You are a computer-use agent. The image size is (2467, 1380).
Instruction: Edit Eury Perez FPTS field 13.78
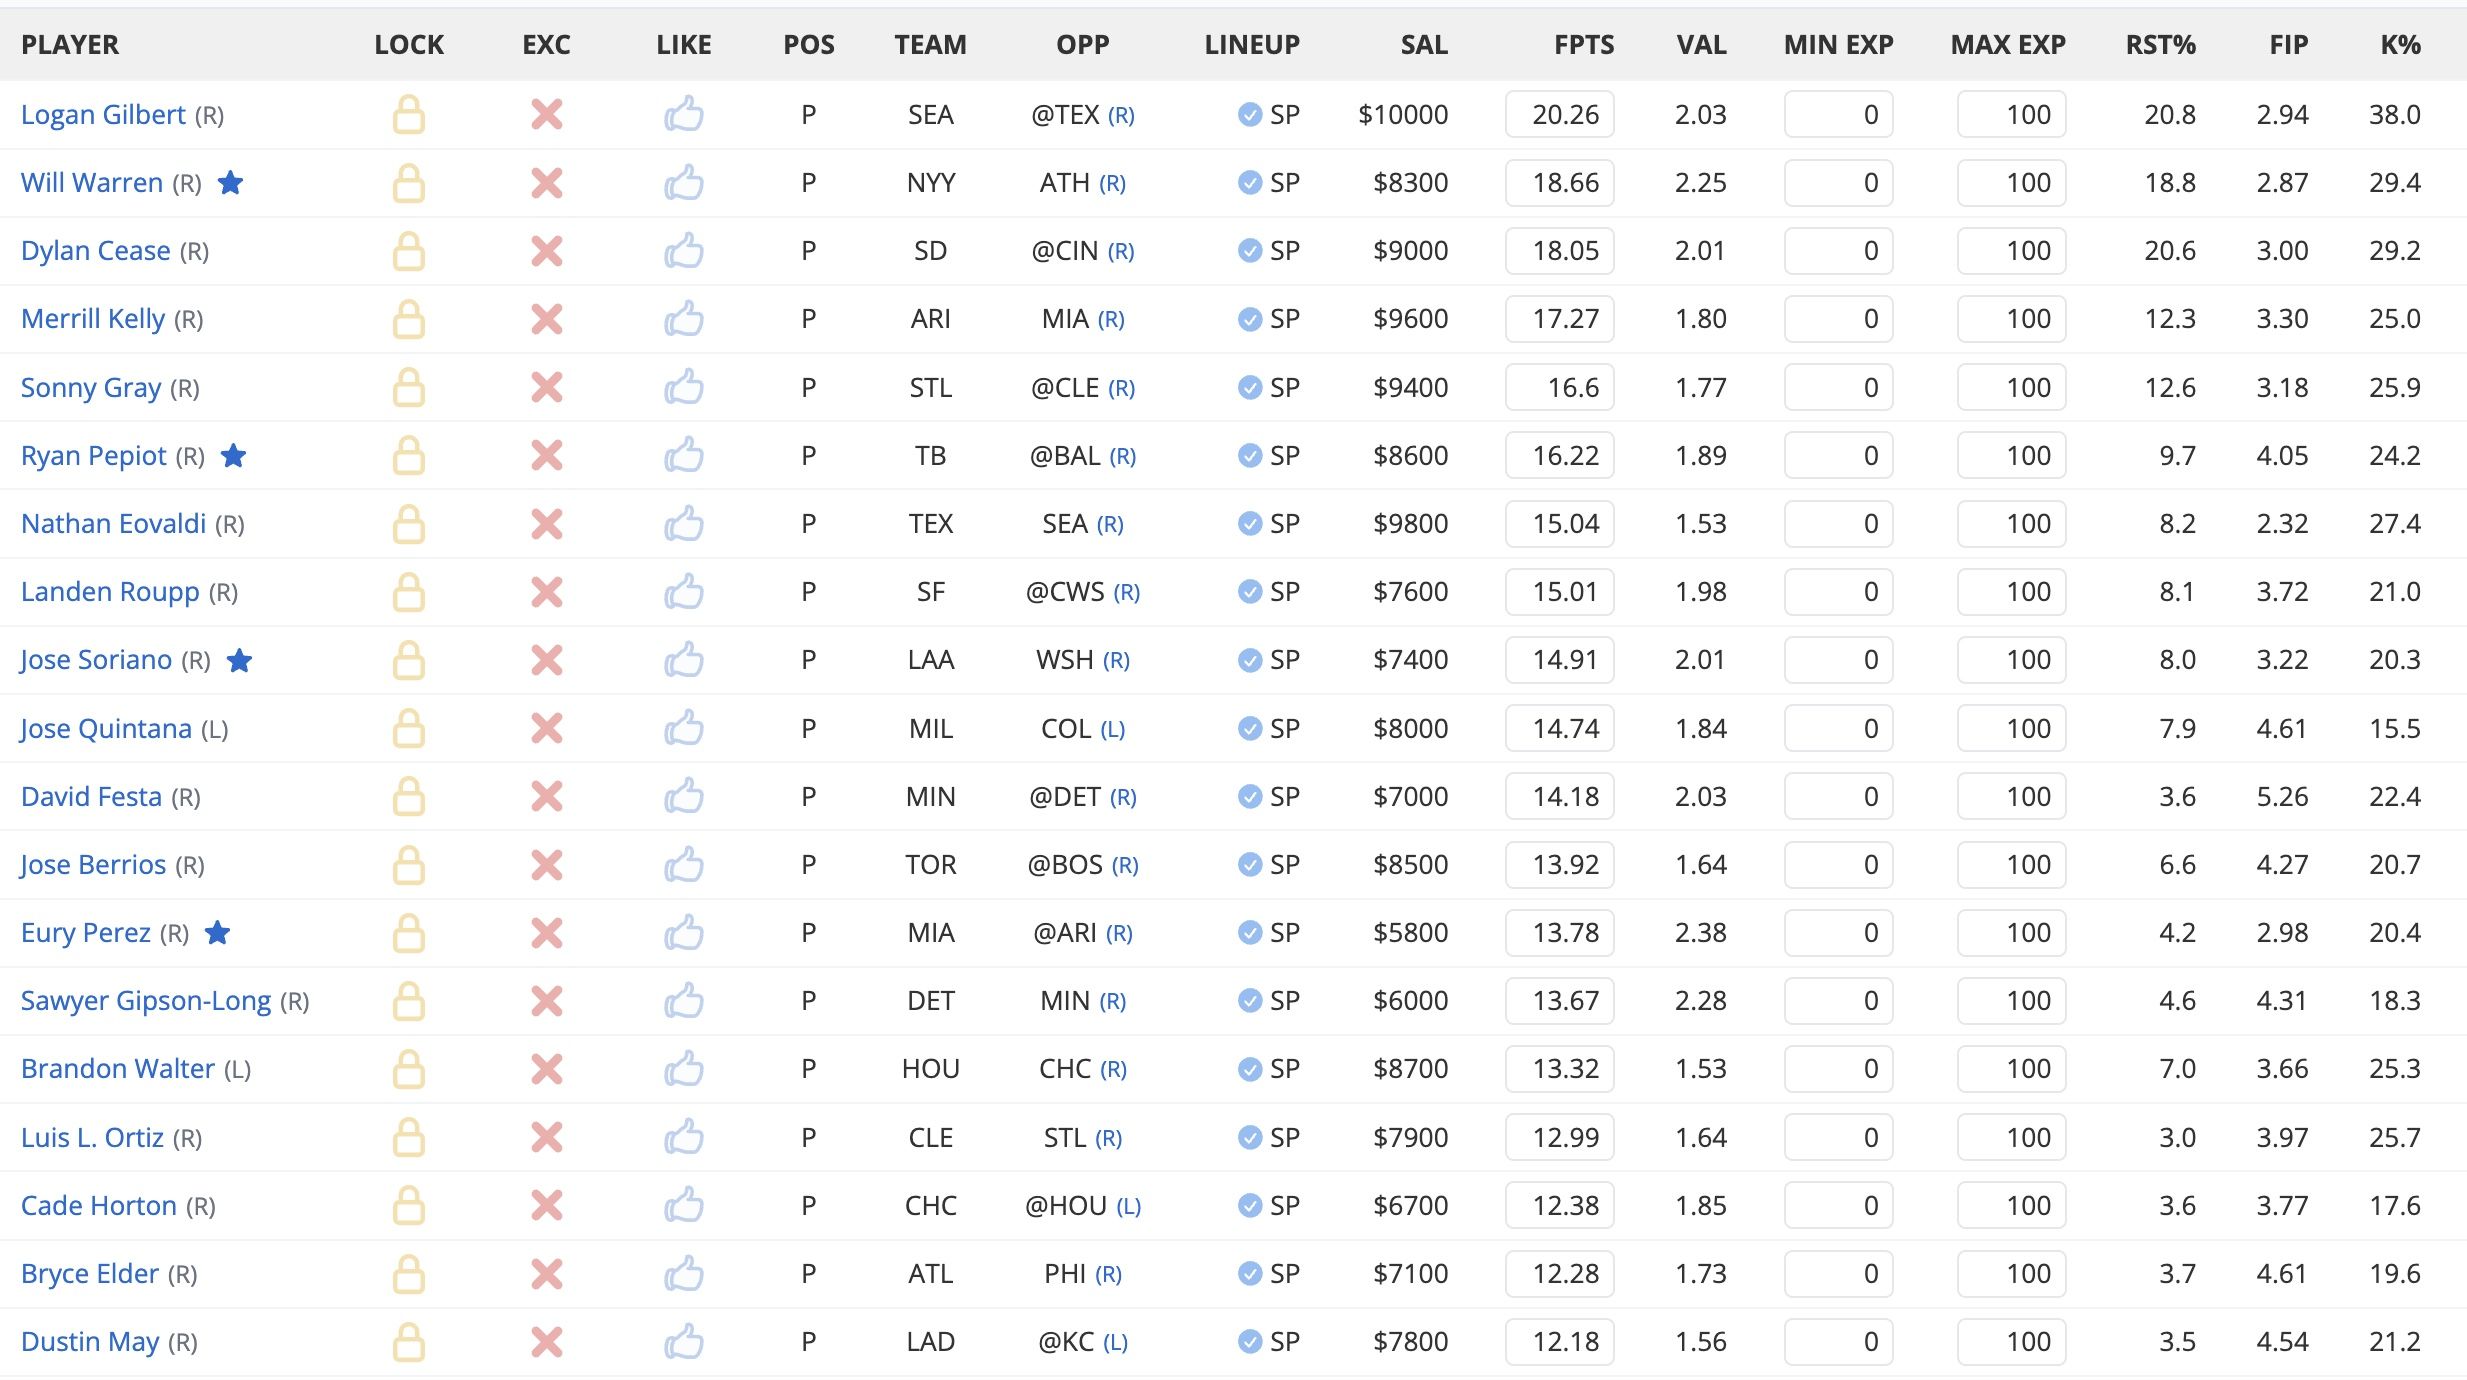pos(1560,933)
